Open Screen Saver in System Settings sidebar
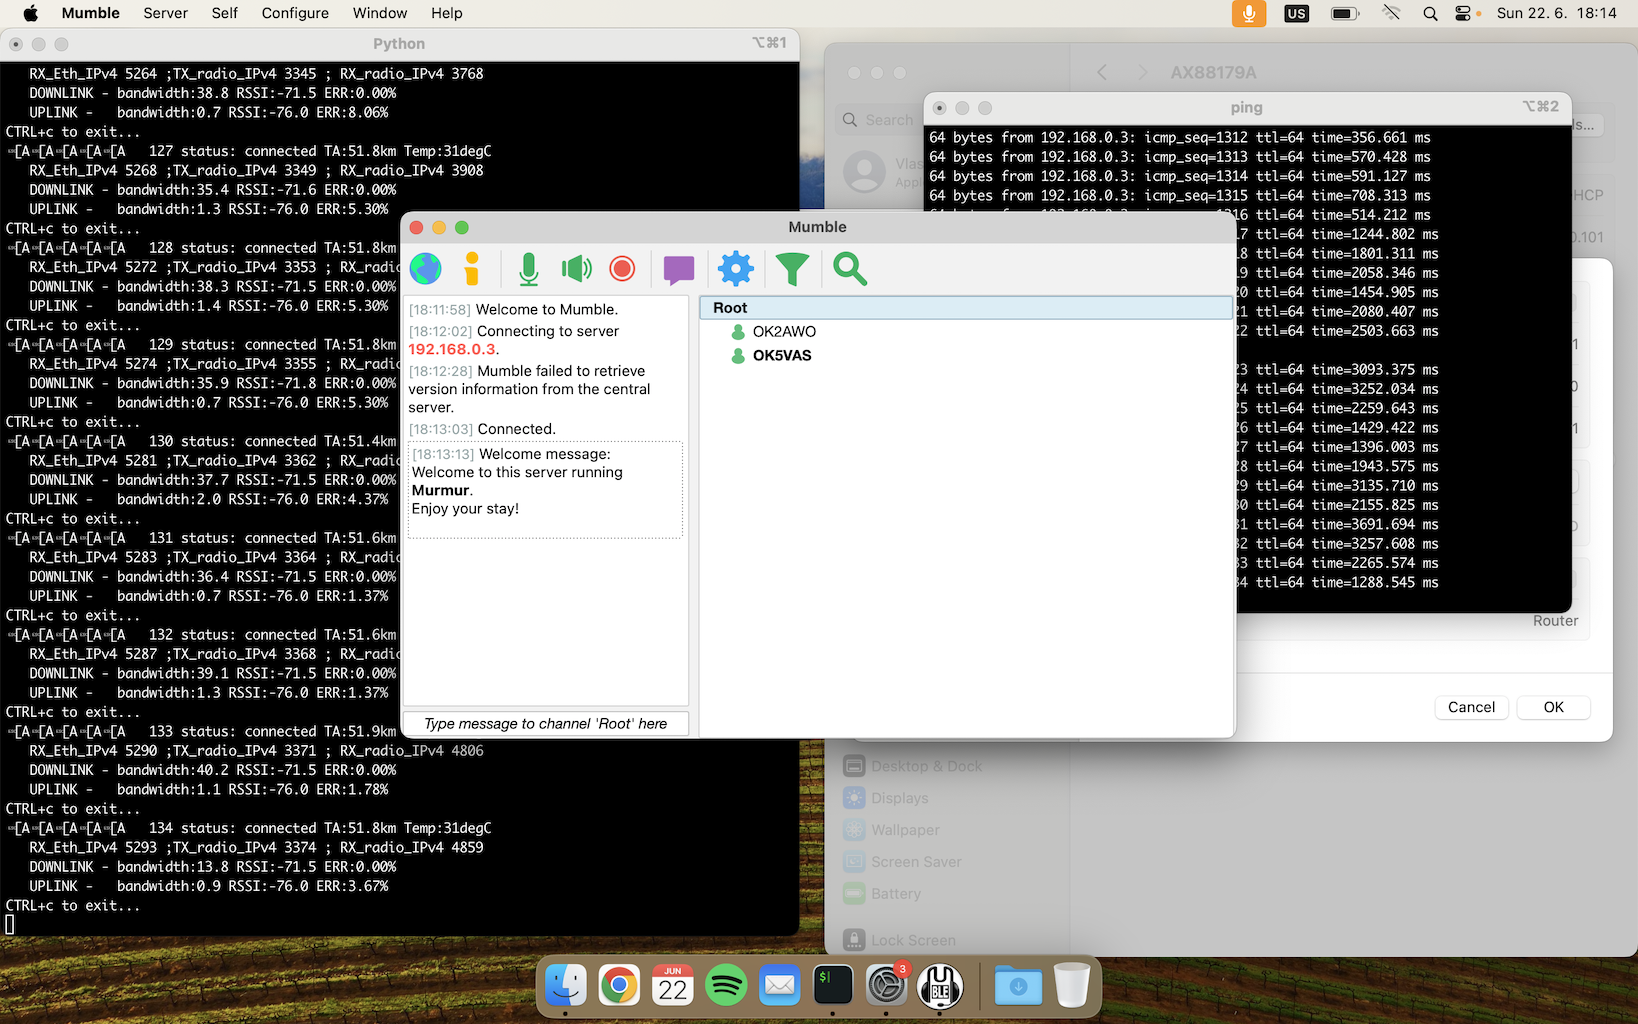Viewport: 1638px width, 1024px height. (902, 862)
